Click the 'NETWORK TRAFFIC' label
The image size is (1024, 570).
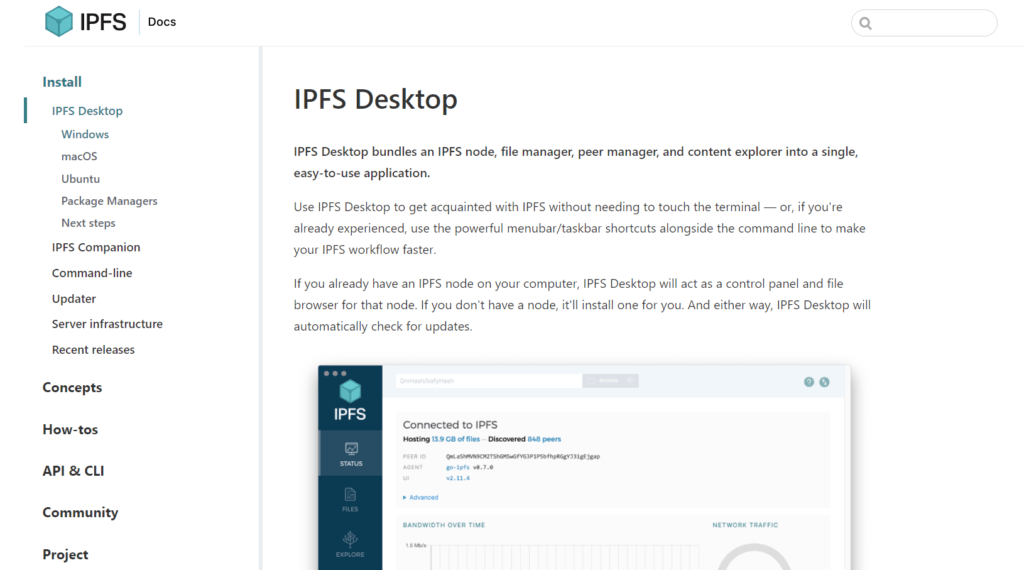click(x=745, y=525)
